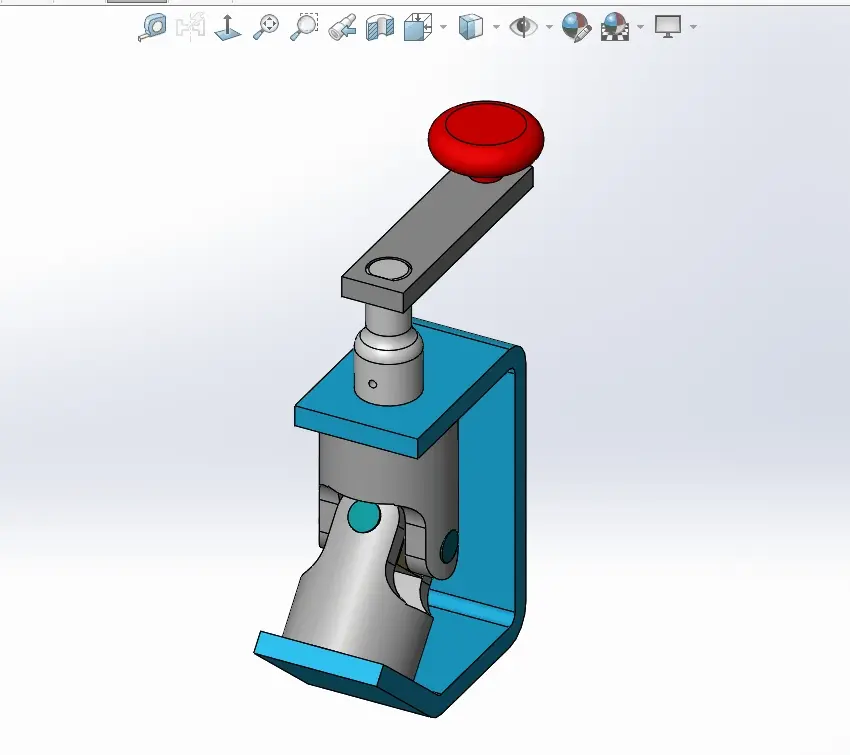850x755 pixels.
Task: Expand the View Settings dropdown arrow
Action: (693, 27)
